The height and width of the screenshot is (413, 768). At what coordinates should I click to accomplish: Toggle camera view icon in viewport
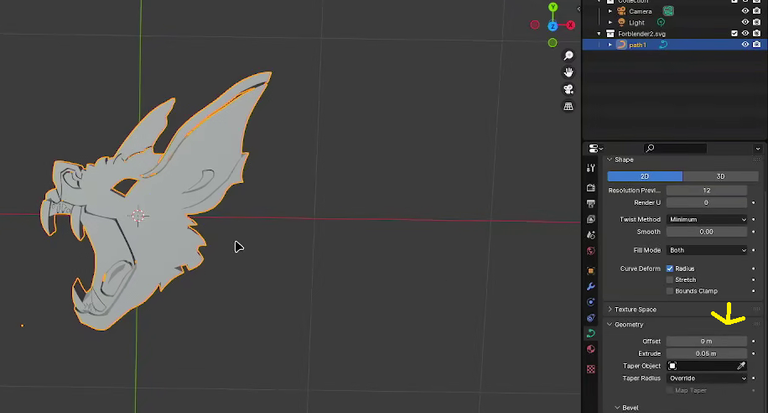568,89
